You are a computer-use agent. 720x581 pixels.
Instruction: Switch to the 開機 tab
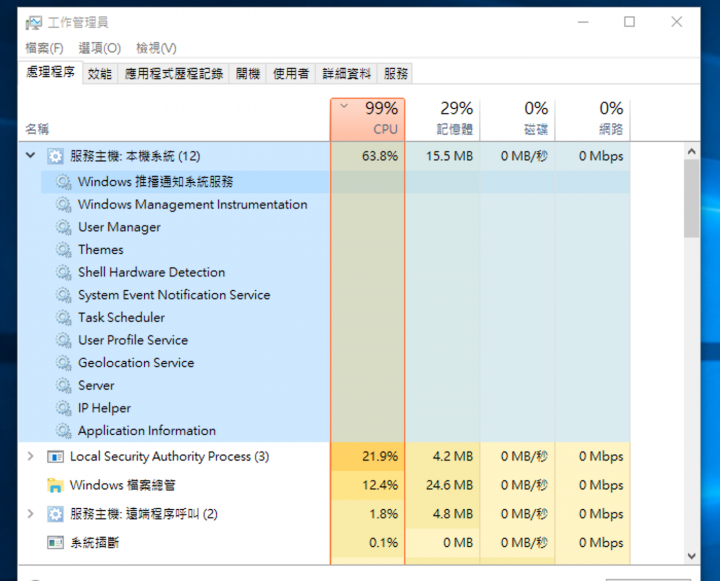click(x=248, y=73)
